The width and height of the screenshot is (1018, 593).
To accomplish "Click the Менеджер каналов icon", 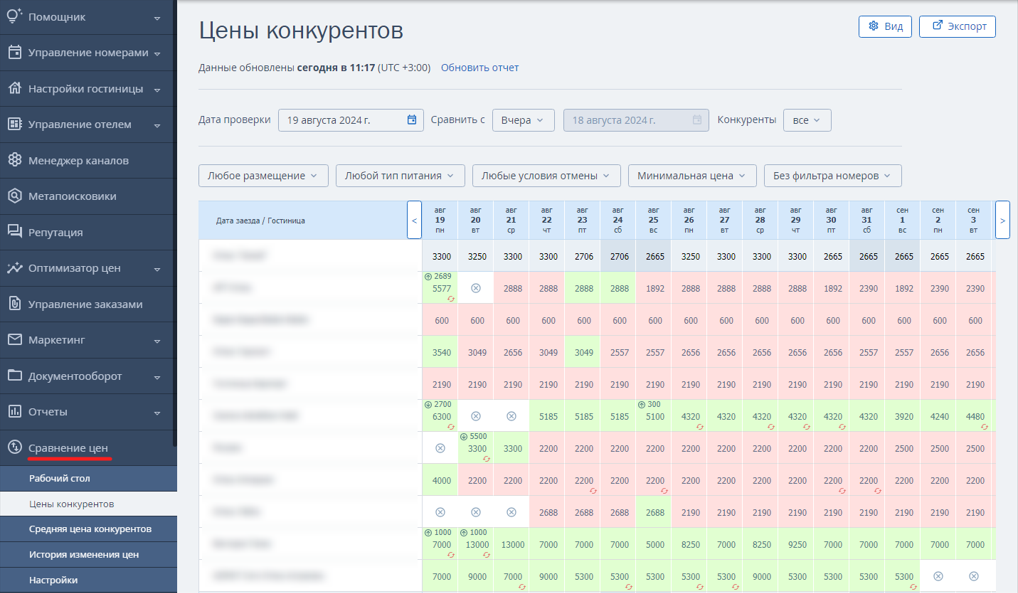I will point(14,160).
